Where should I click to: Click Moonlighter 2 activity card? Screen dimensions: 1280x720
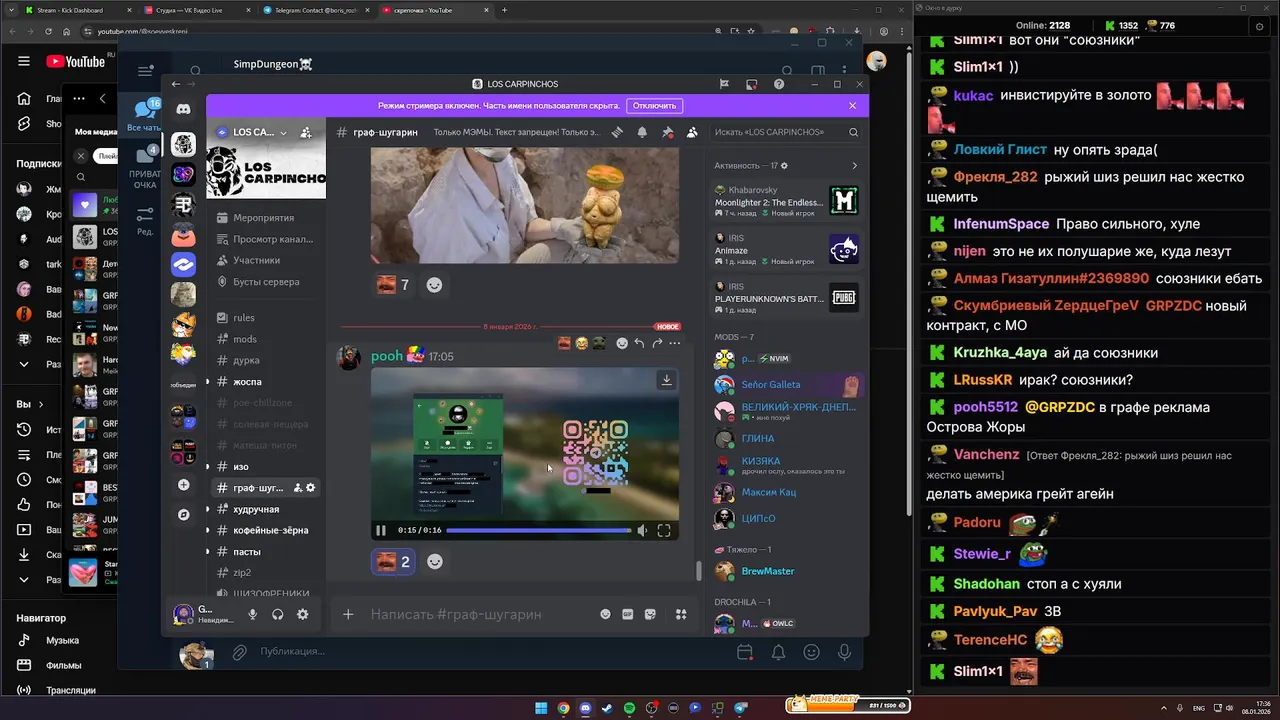point(787,202)
